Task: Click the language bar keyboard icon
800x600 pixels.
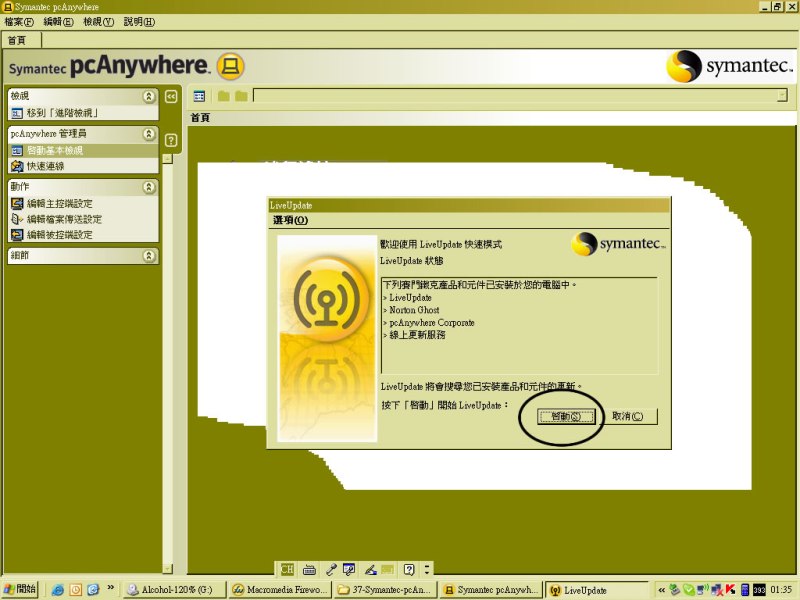Action: click(x=309, y=569)
